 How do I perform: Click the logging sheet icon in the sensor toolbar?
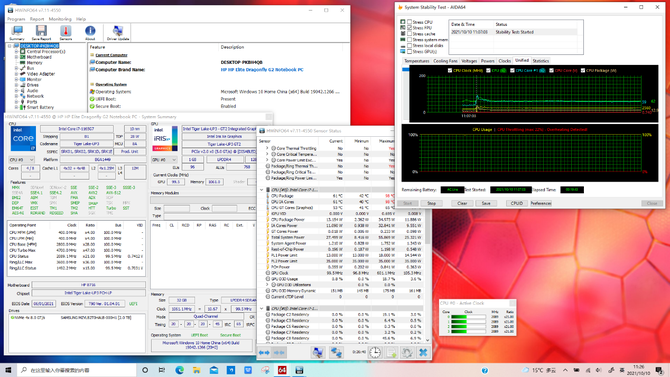[391, 352]
